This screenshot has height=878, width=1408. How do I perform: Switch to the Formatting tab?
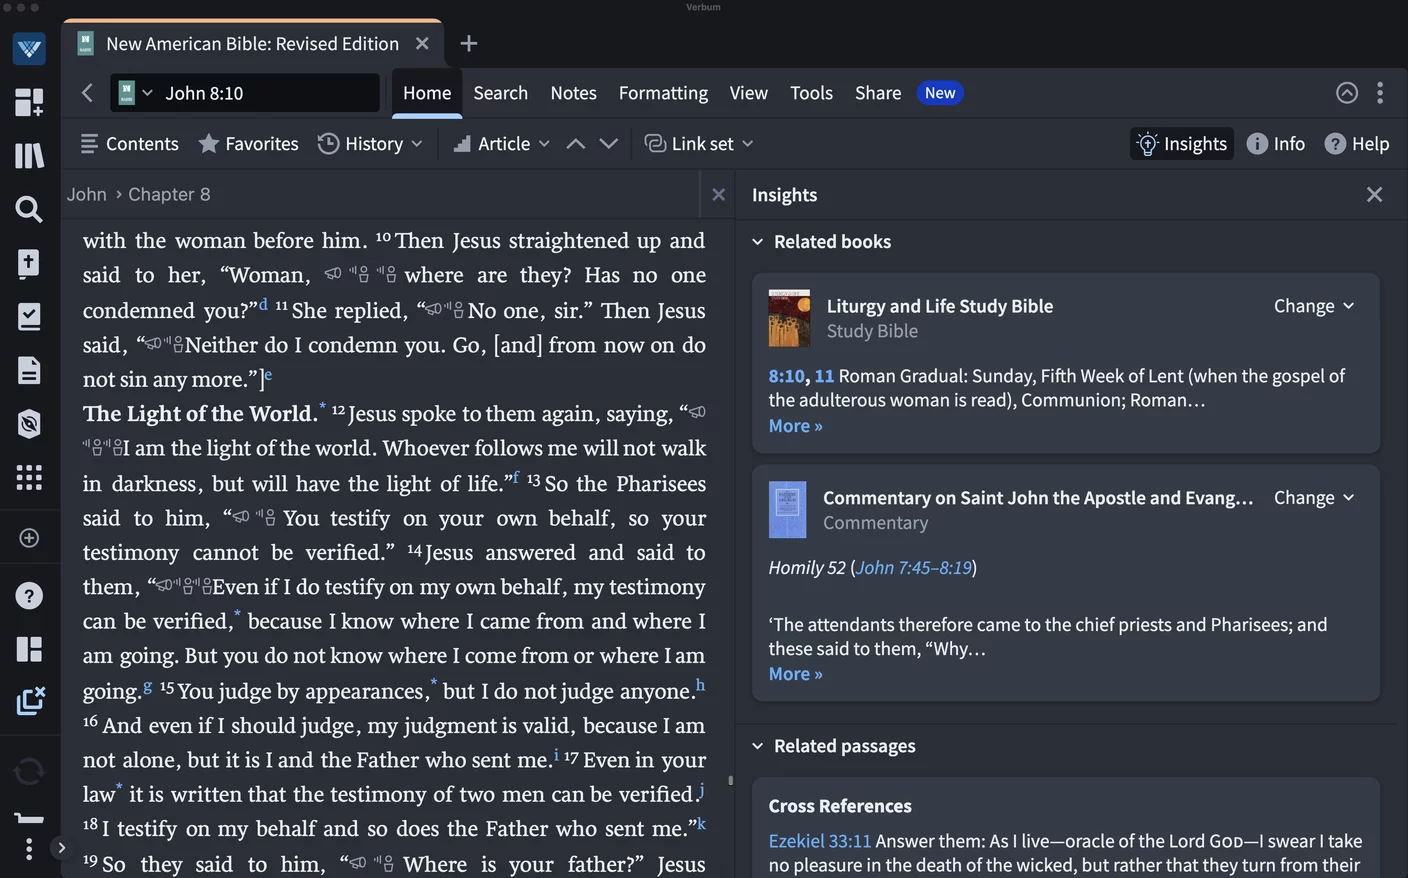[663, 93]
